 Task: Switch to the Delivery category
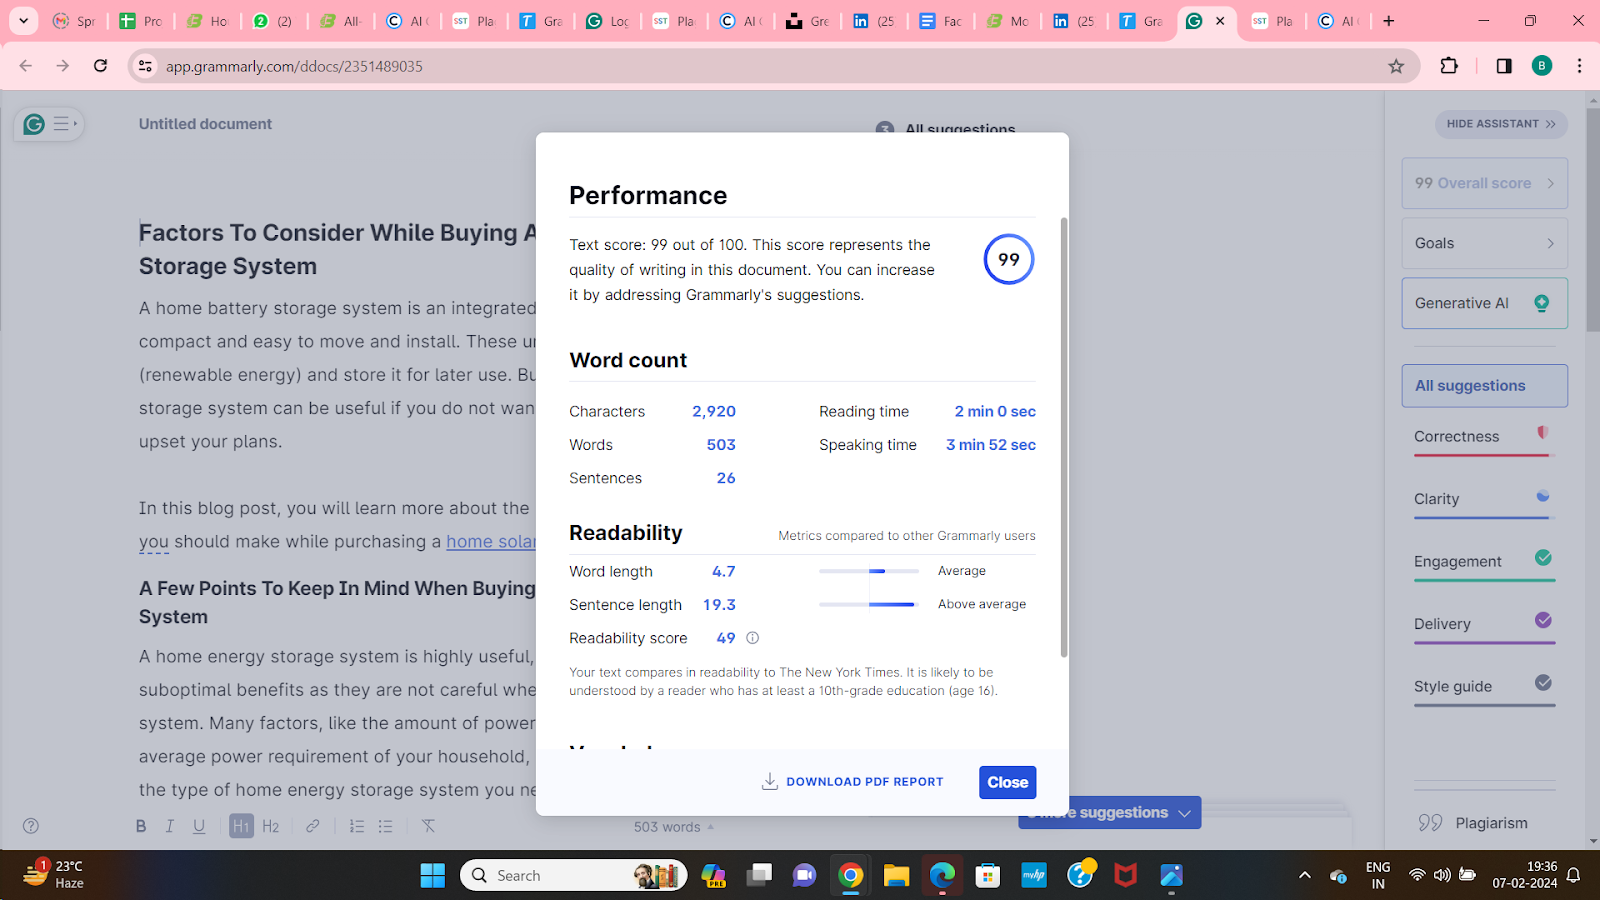click(x=1485, y=625)
